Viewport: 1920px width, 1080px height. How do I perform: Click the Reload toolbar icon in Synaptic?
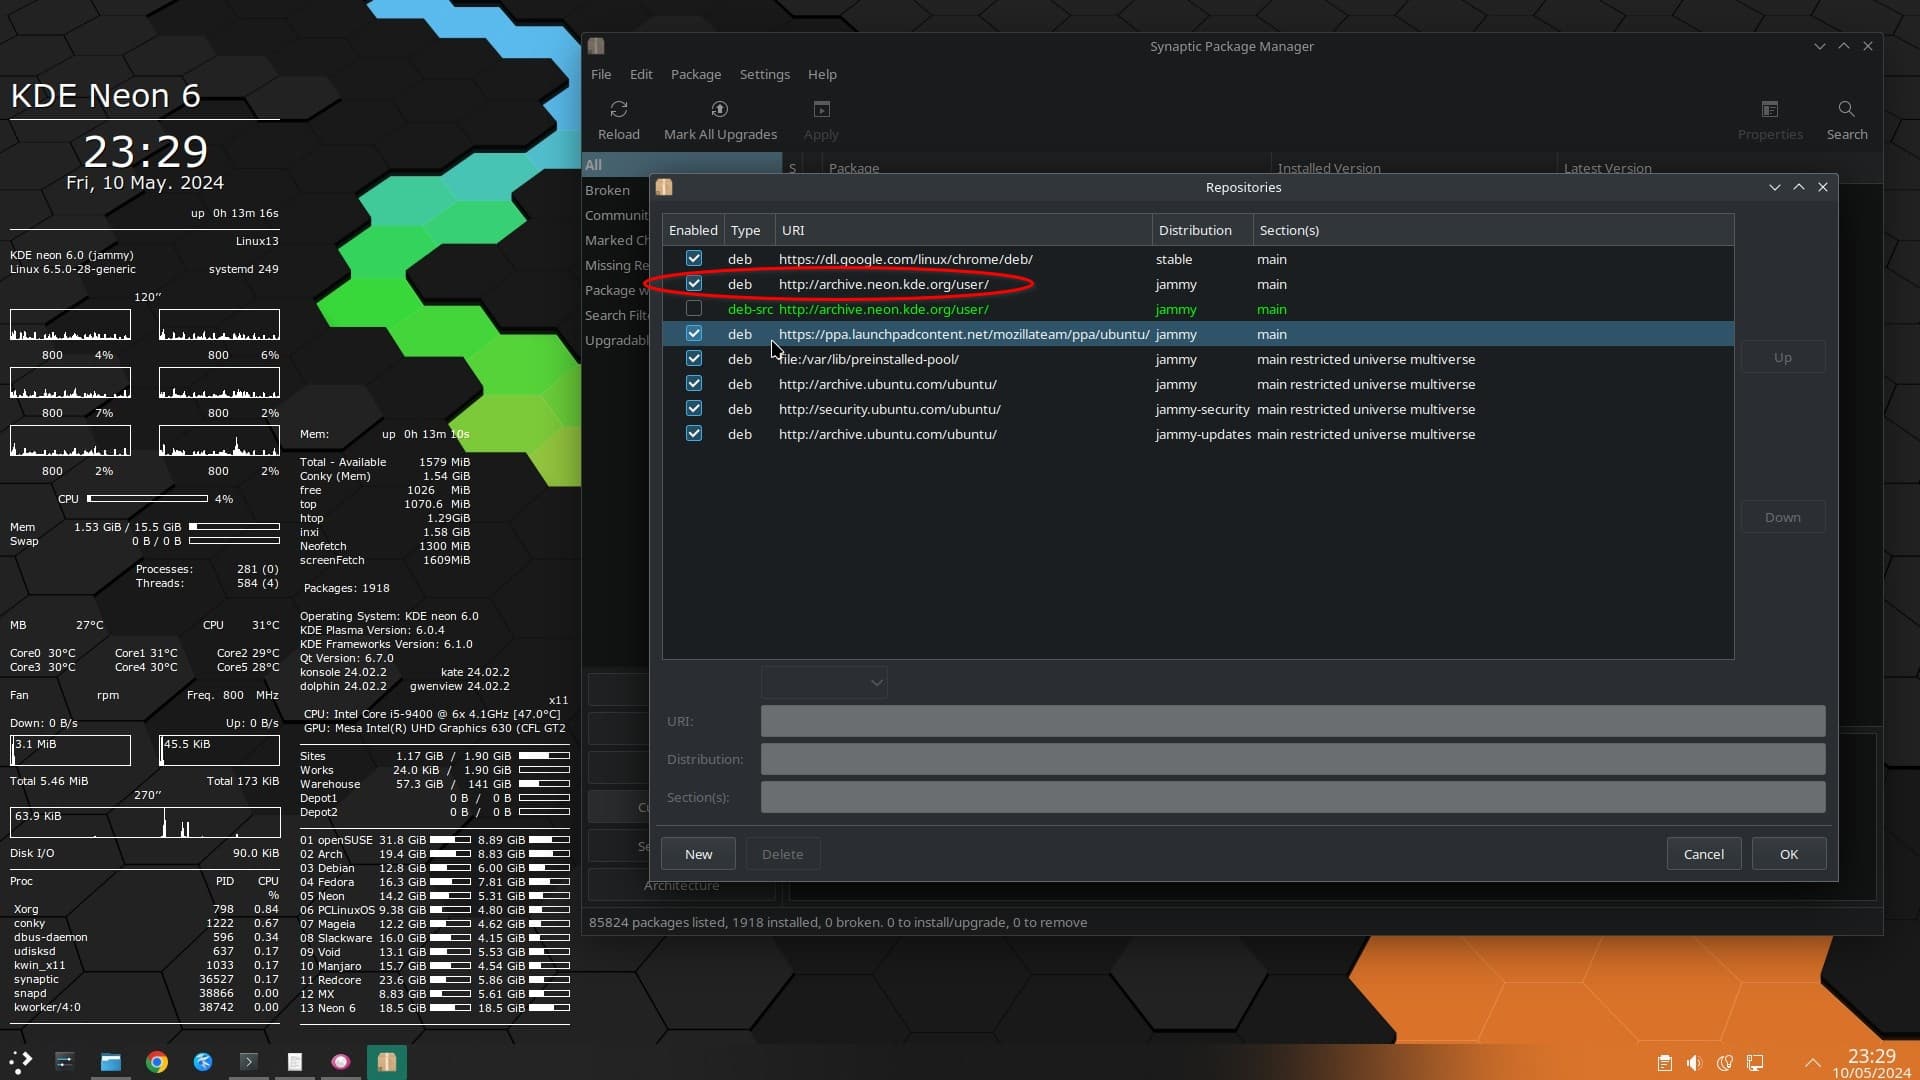pos(618,109)
